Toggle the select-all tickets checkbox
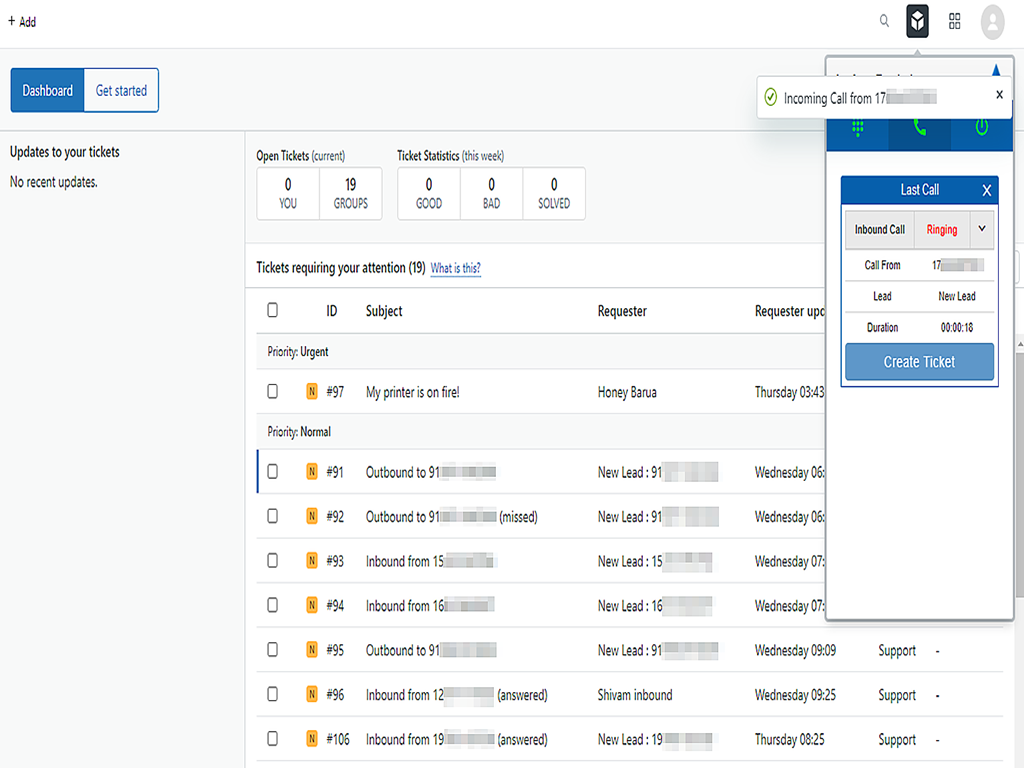 (273, 310)
